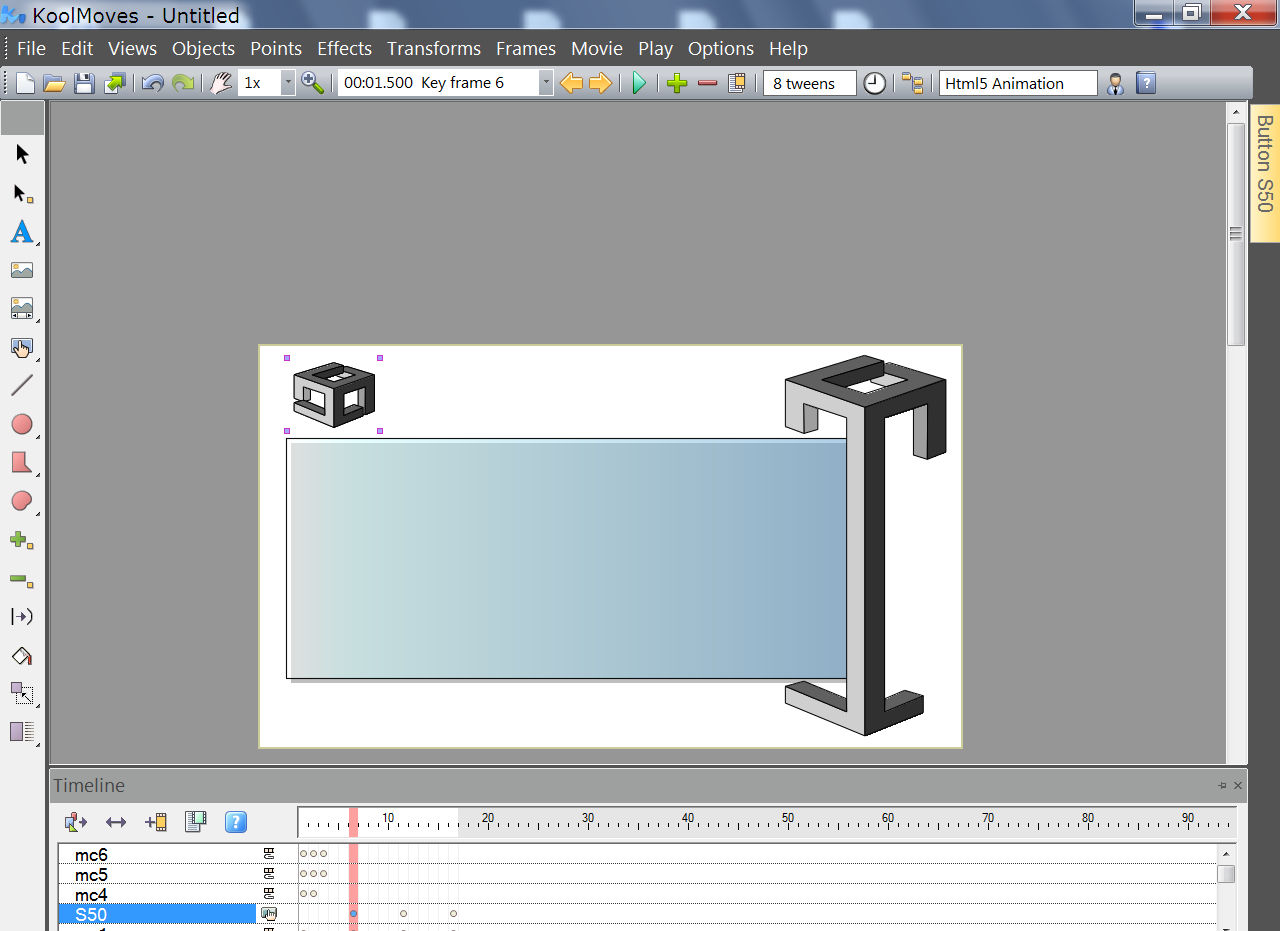
Task: Add a key frame with green plus
Action: (677, 84)
